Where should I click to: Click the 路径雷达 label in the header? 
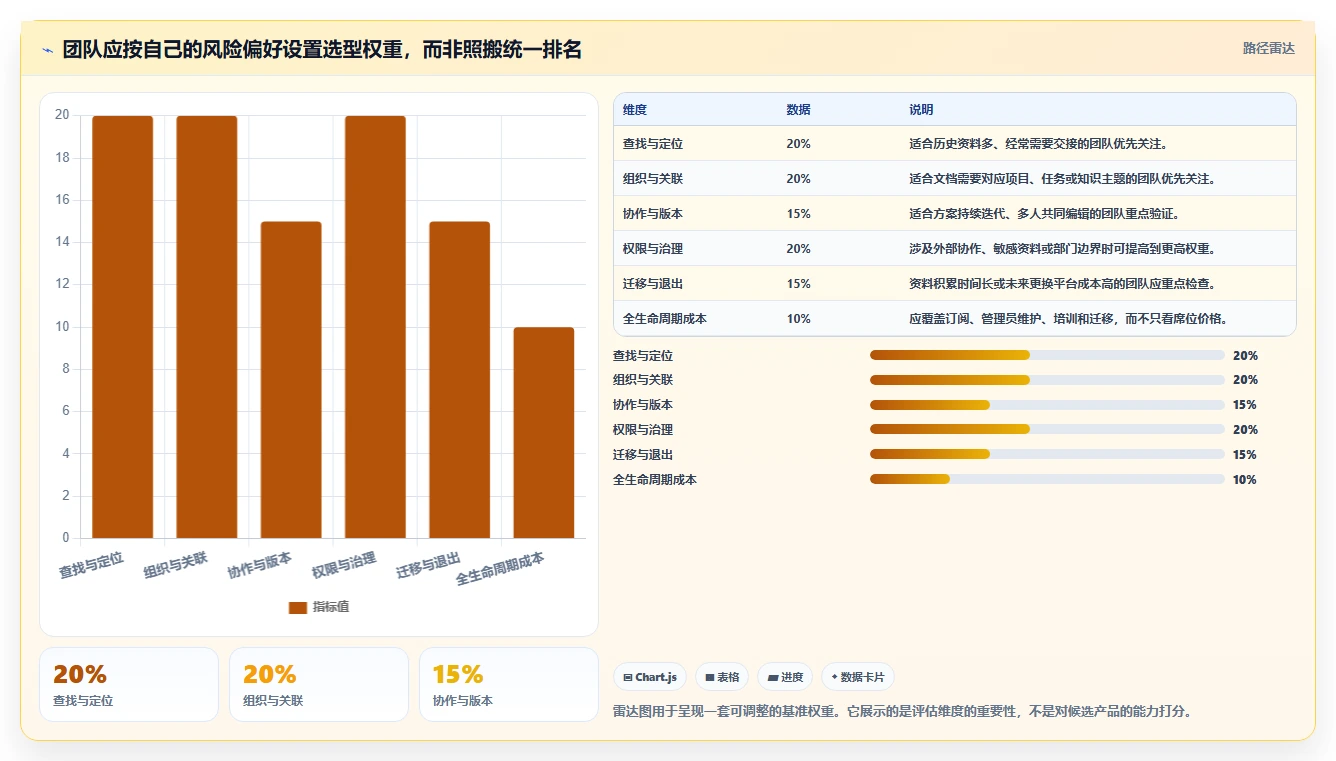point(1268,48)
